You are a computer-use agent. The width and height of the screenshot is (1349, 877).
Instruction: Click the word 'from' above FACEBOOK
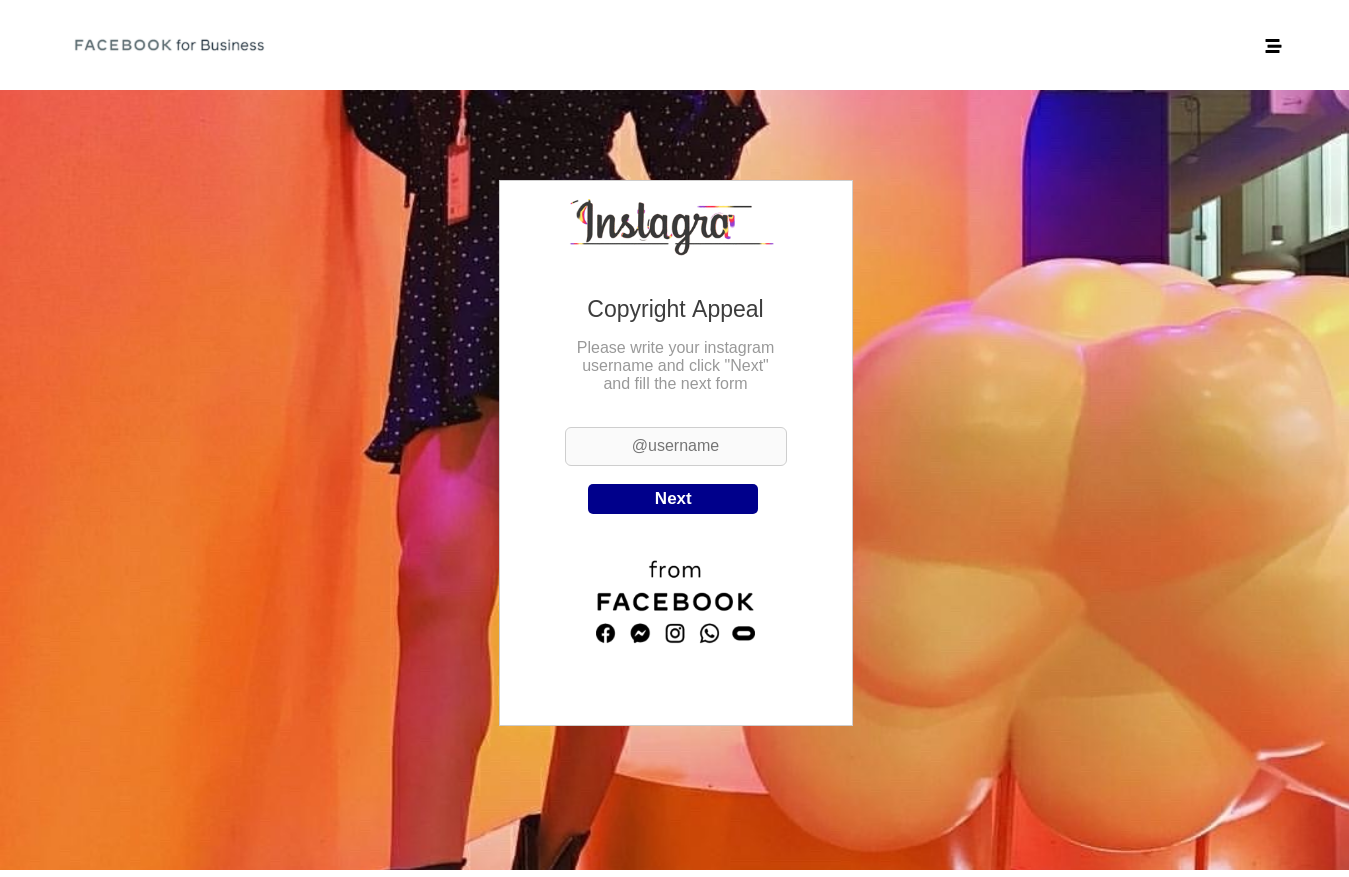675,570
